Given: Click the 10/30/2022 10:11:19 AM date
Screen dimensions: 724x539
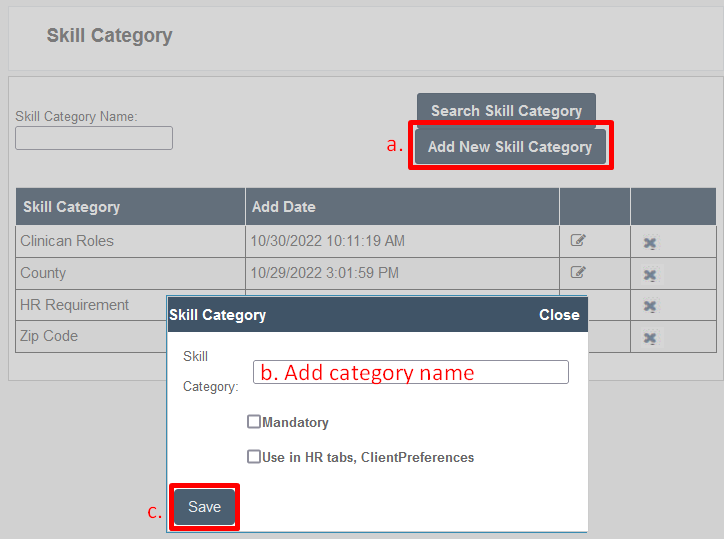Looking at the screenshot, I should pos(327,241).
